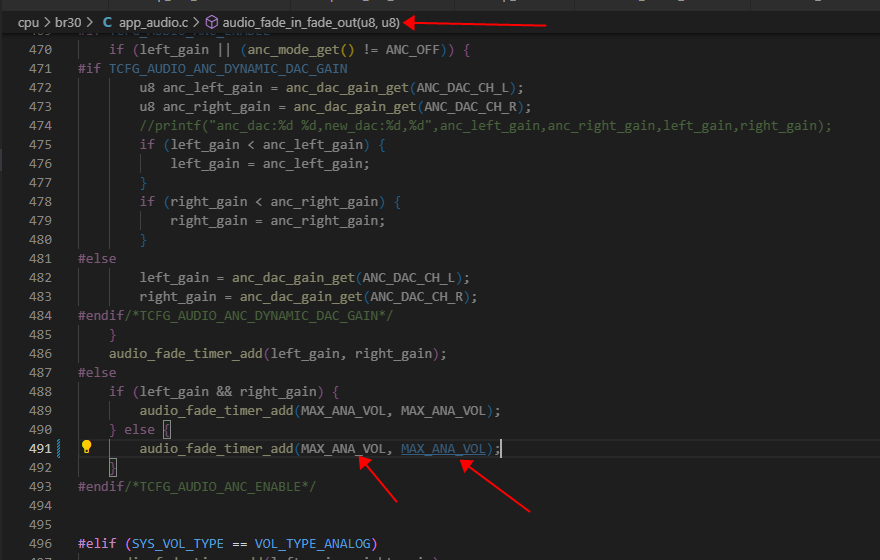Click the commented printf statement on line 474
The image size is (880, 560).
pyautogui.click(x=485, y=126)
